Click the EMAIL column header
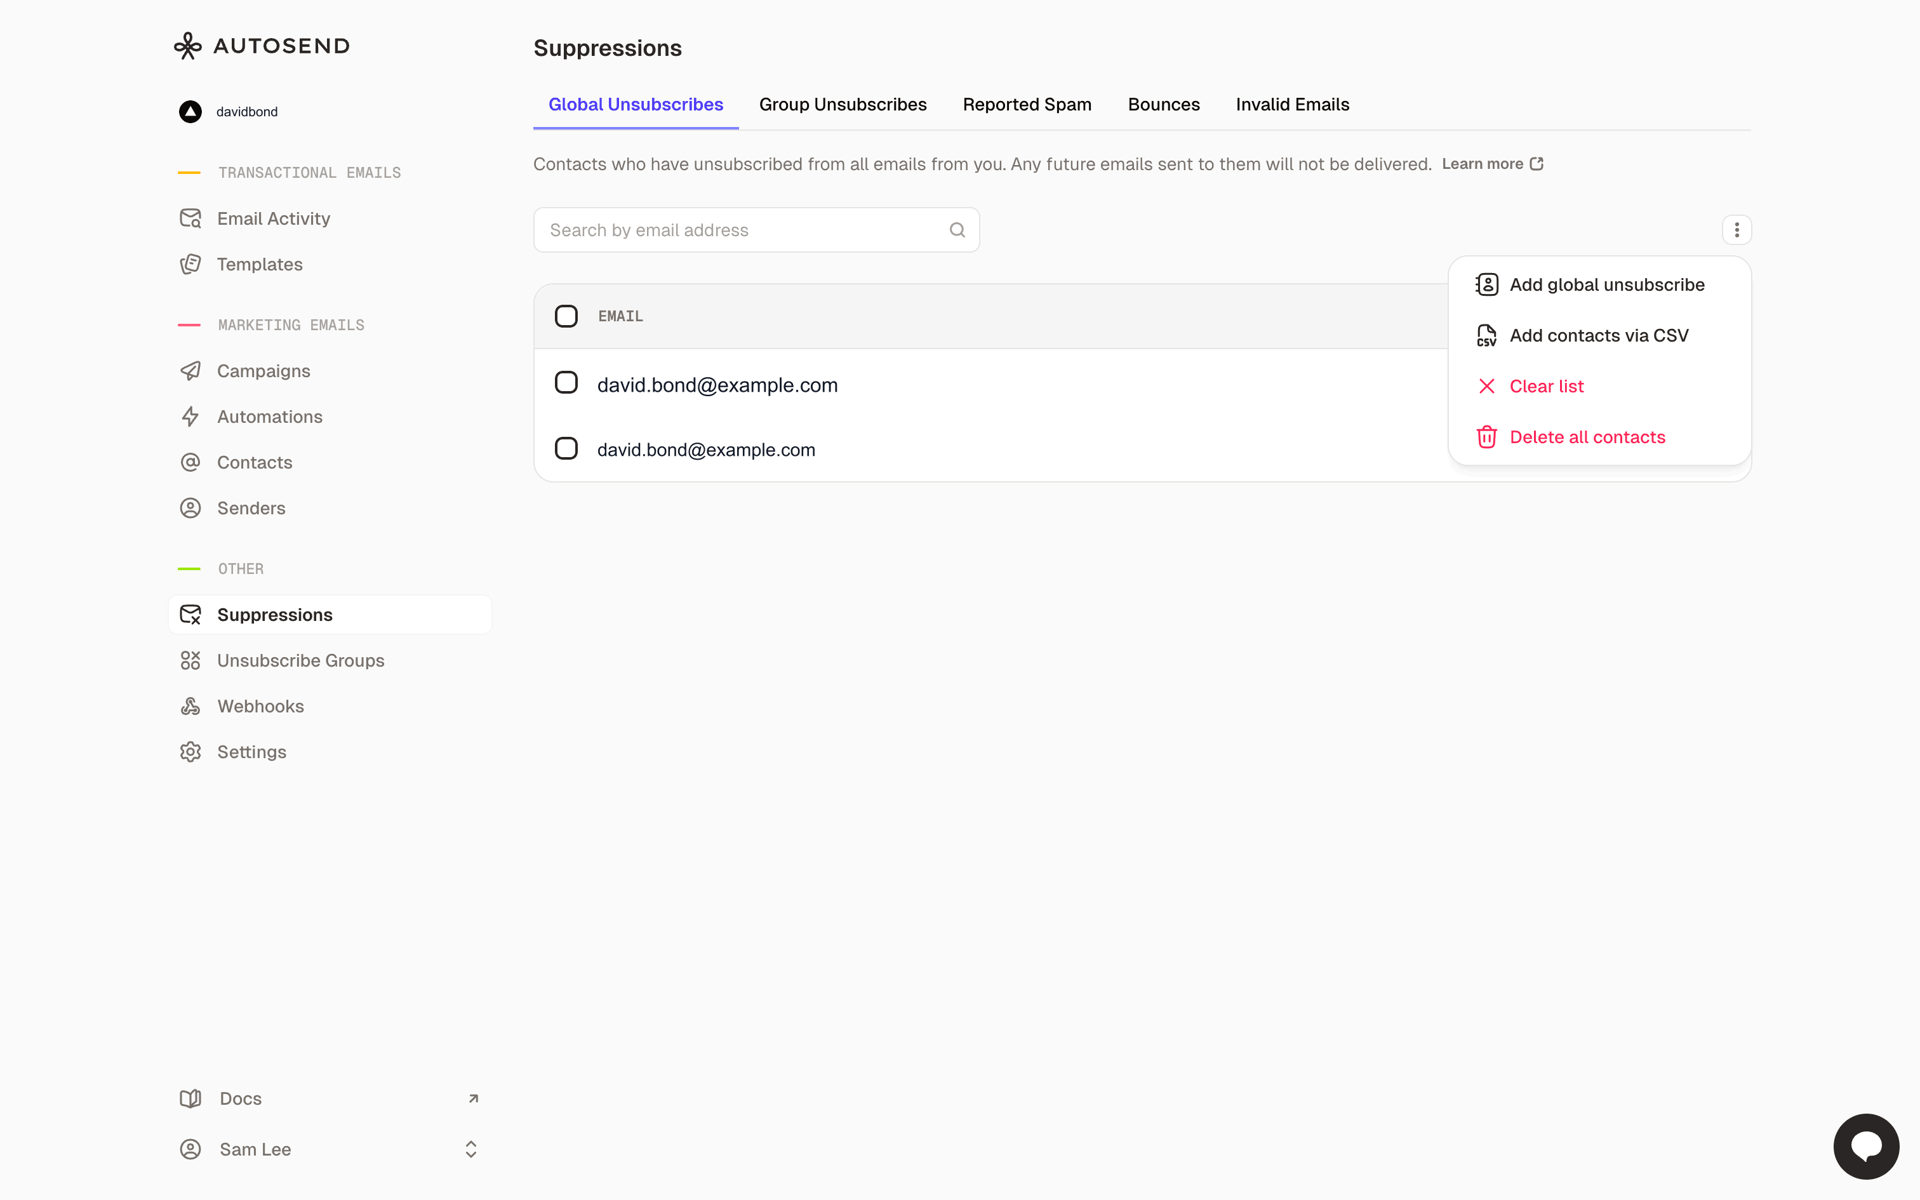1920x1200 pixels. pyautogui.click(x=620, y=316)
